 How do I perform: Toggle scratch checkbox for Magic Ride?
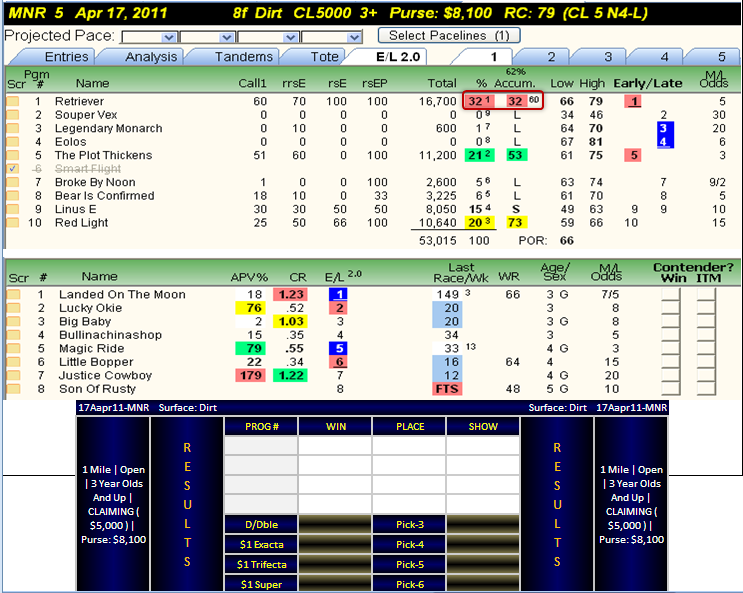coord(14,348)
